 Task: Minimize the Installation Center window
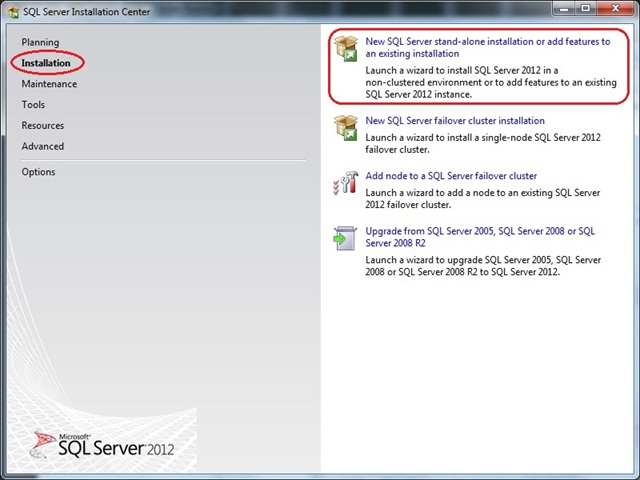tap(564, 8)
